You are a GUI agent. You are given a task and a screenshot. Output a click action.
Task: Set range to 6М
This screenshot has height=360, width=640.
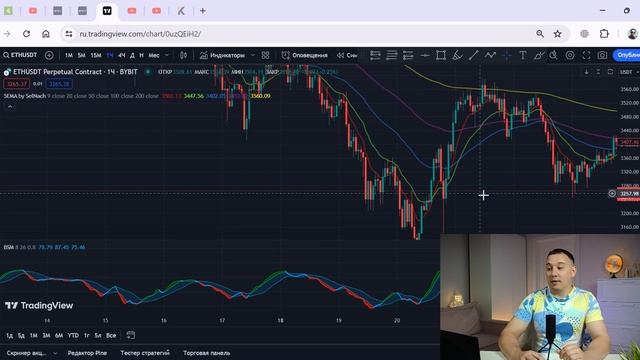(59, 336)
